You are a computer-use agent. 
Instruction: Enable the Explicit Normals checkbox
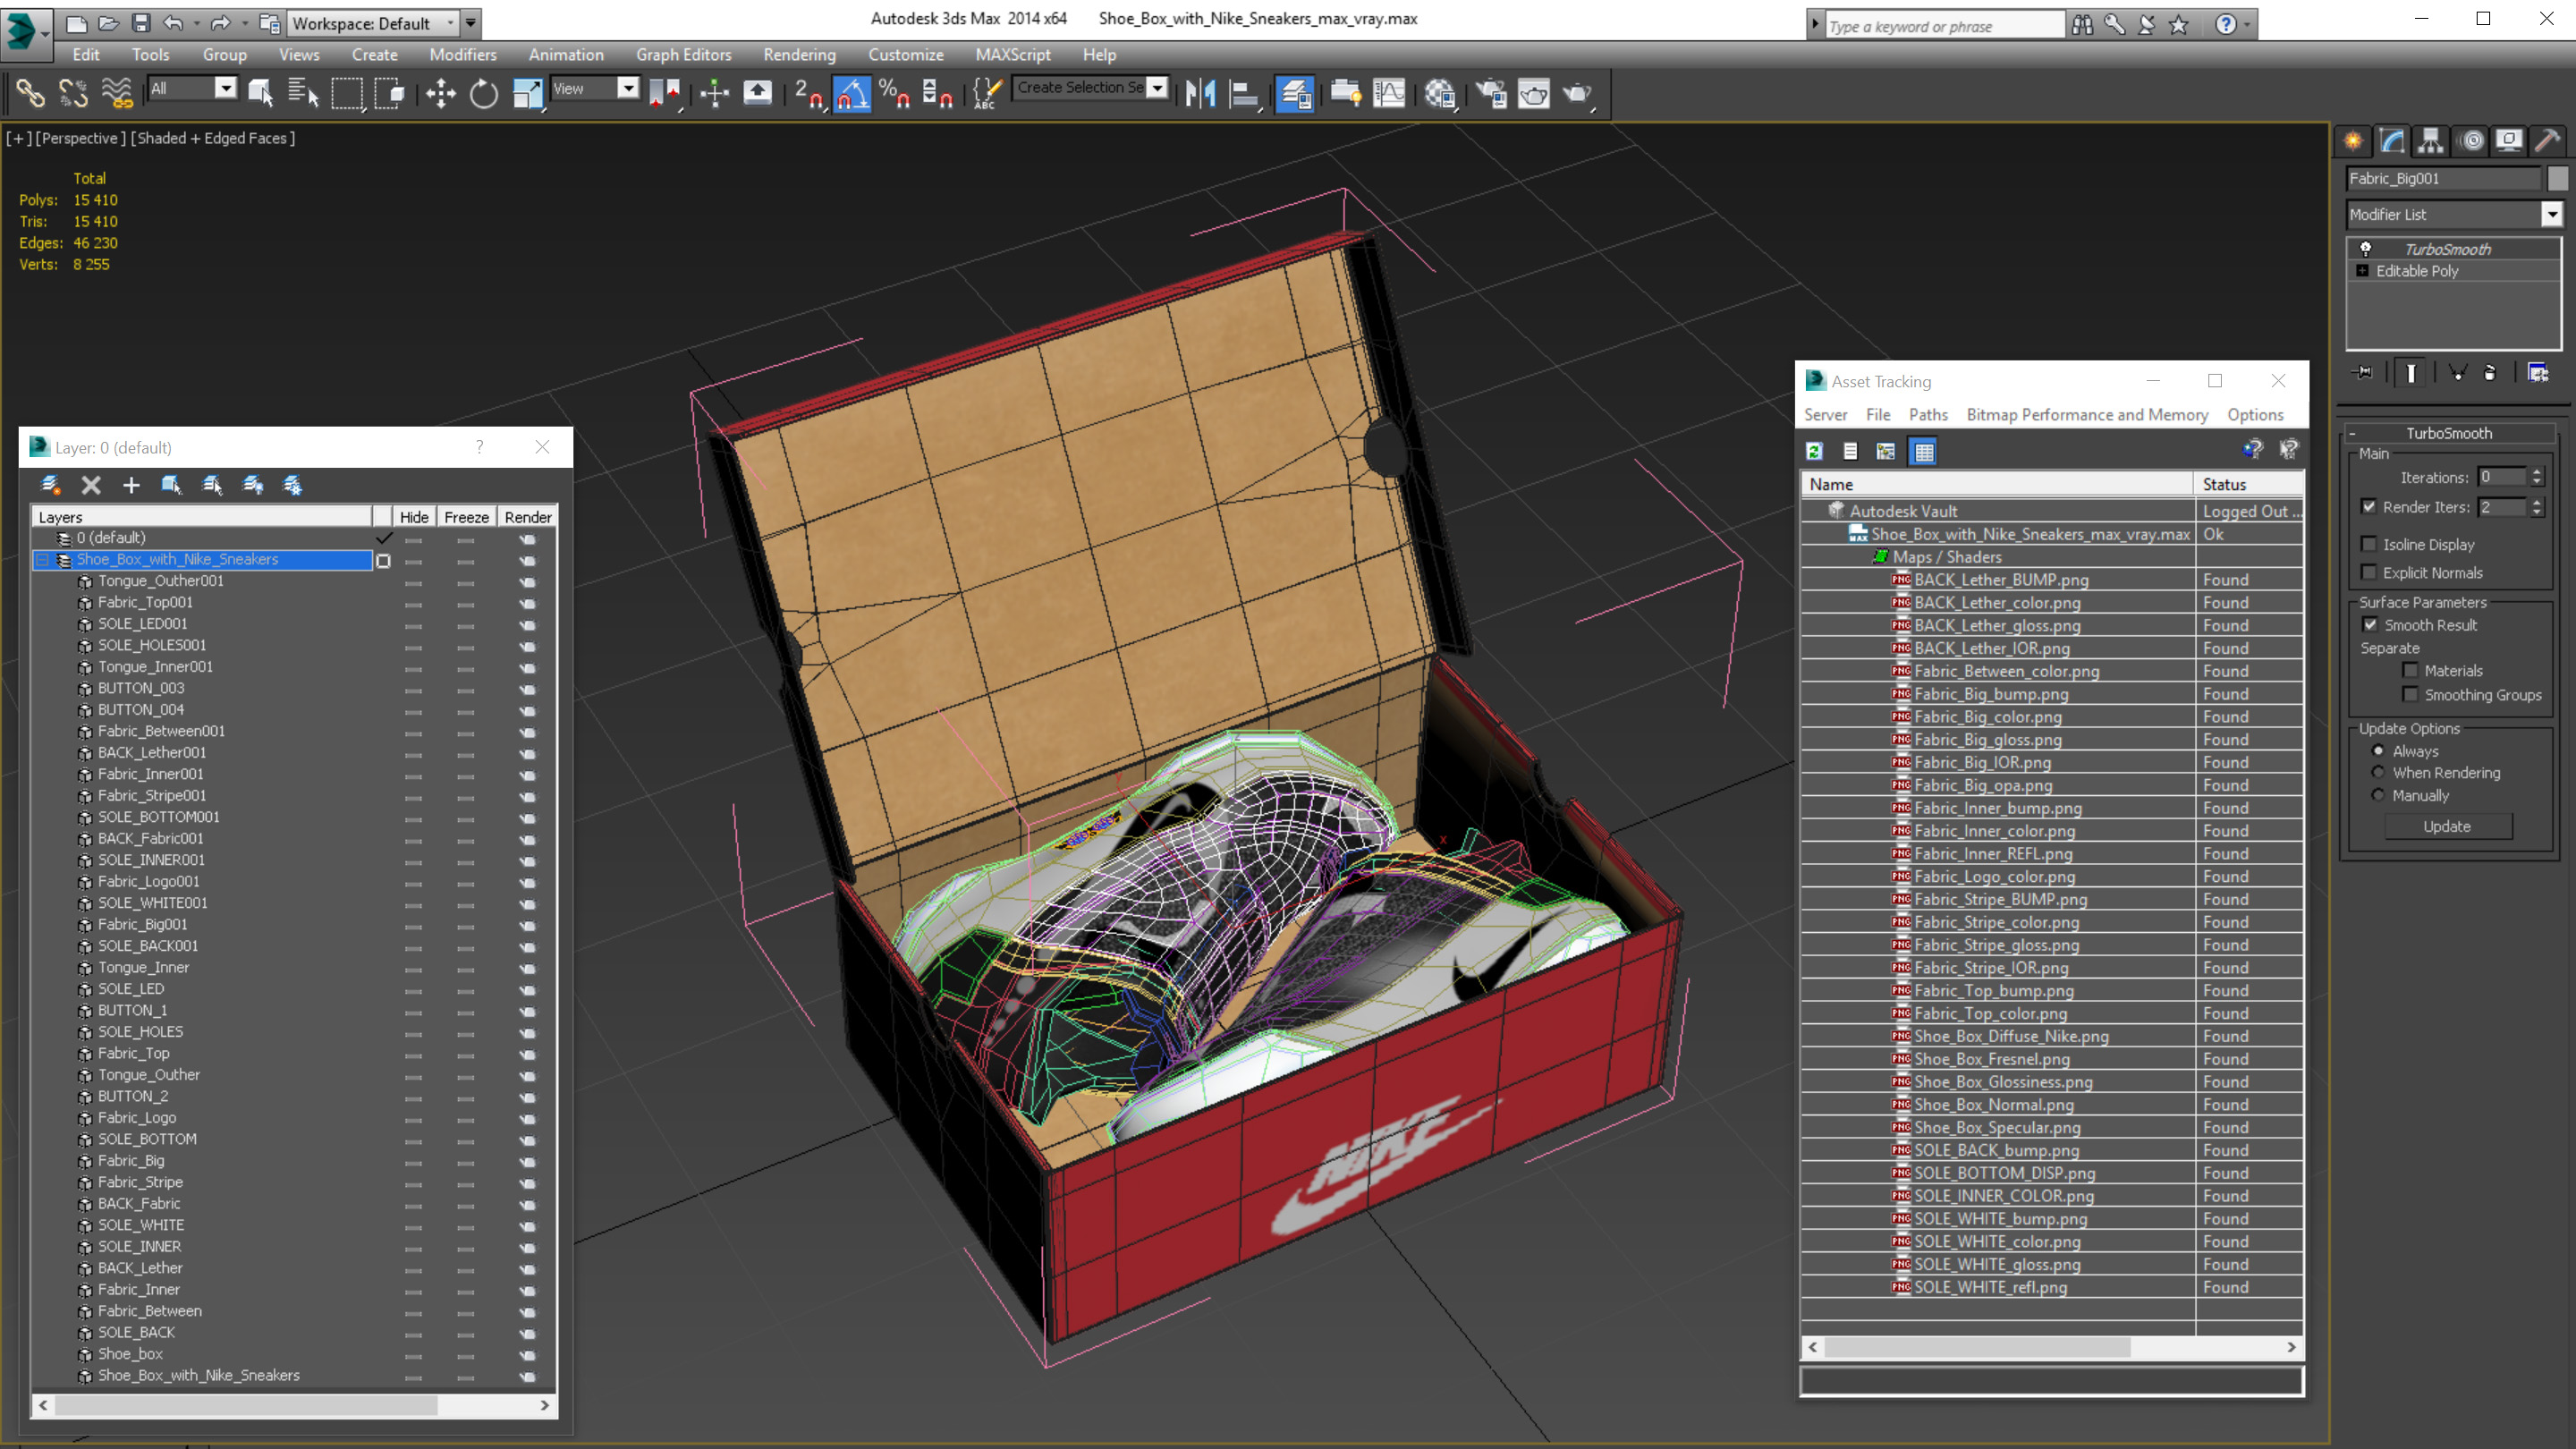(2369, 573)
